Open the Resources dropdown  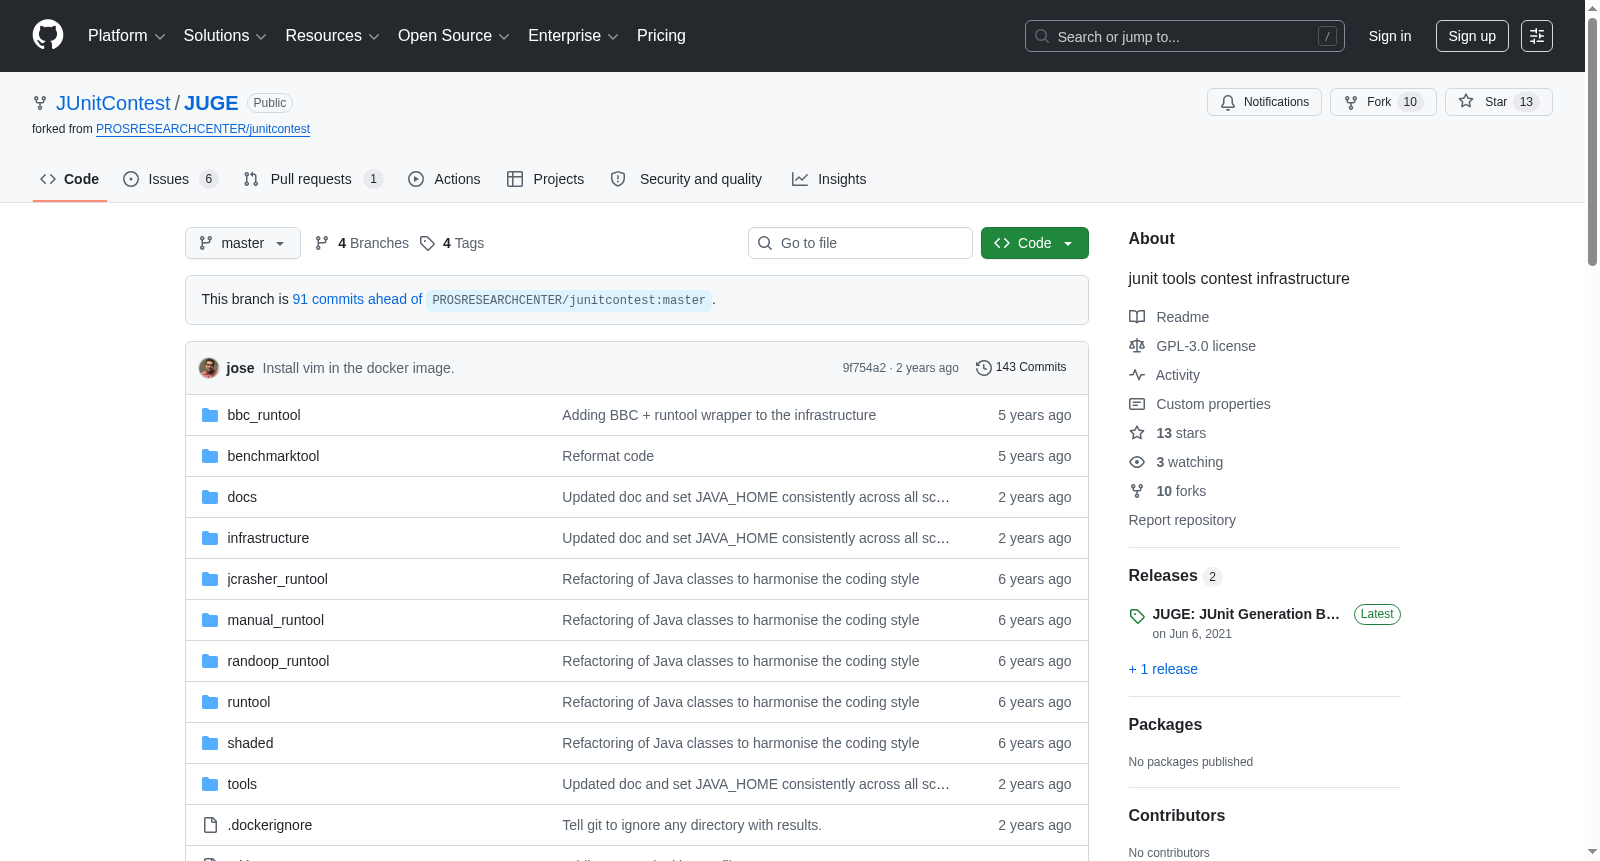click(x=332, y=36)
